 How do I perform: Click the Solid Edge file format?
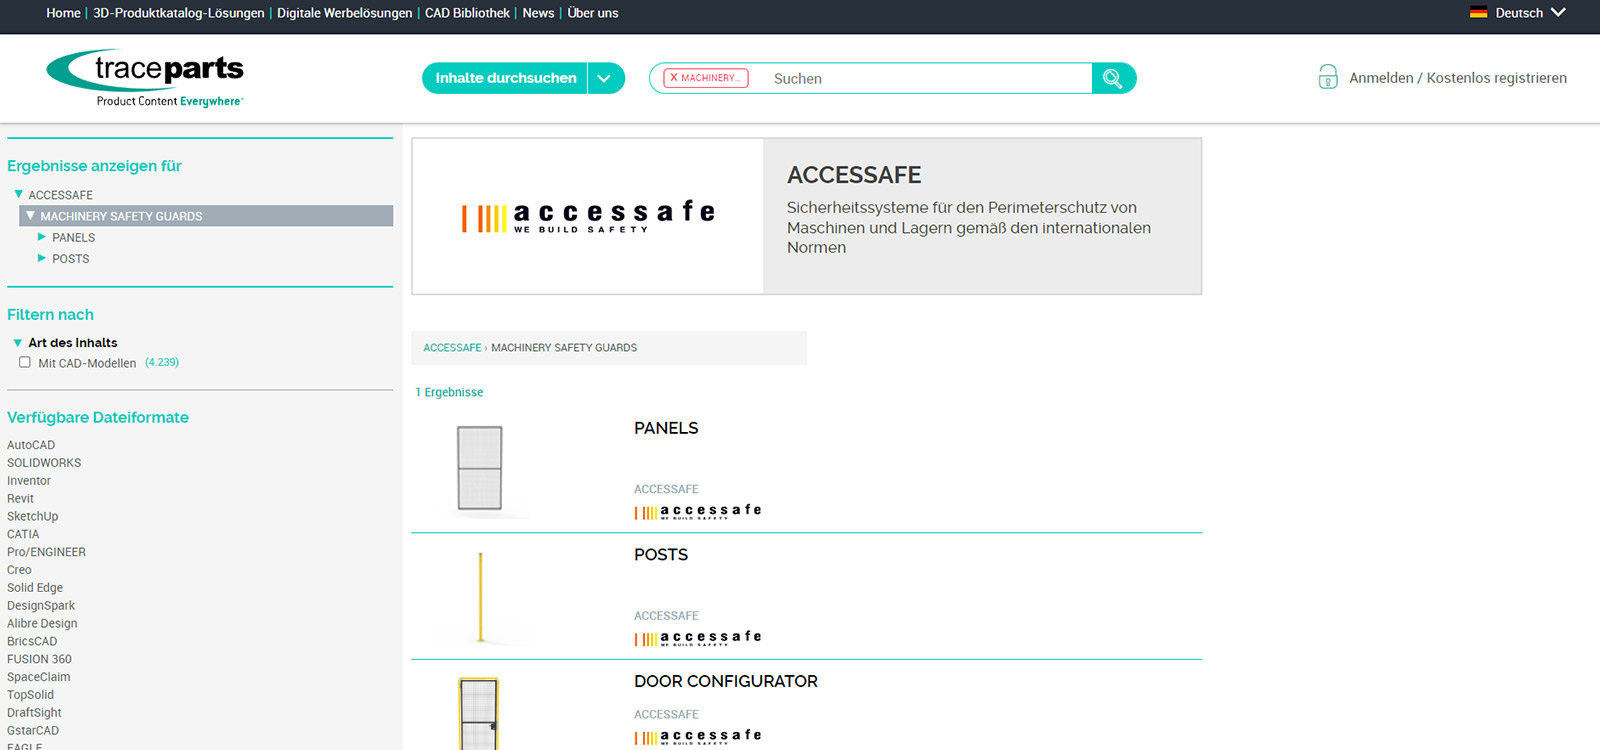[35, 588]
